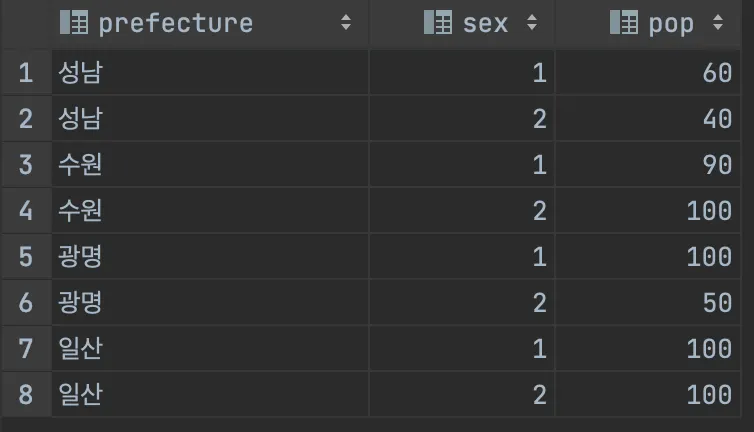The width and height of the screenshot is (754, 432).
Task: Sort by prefecture column arrows
Action: point(346,23)
